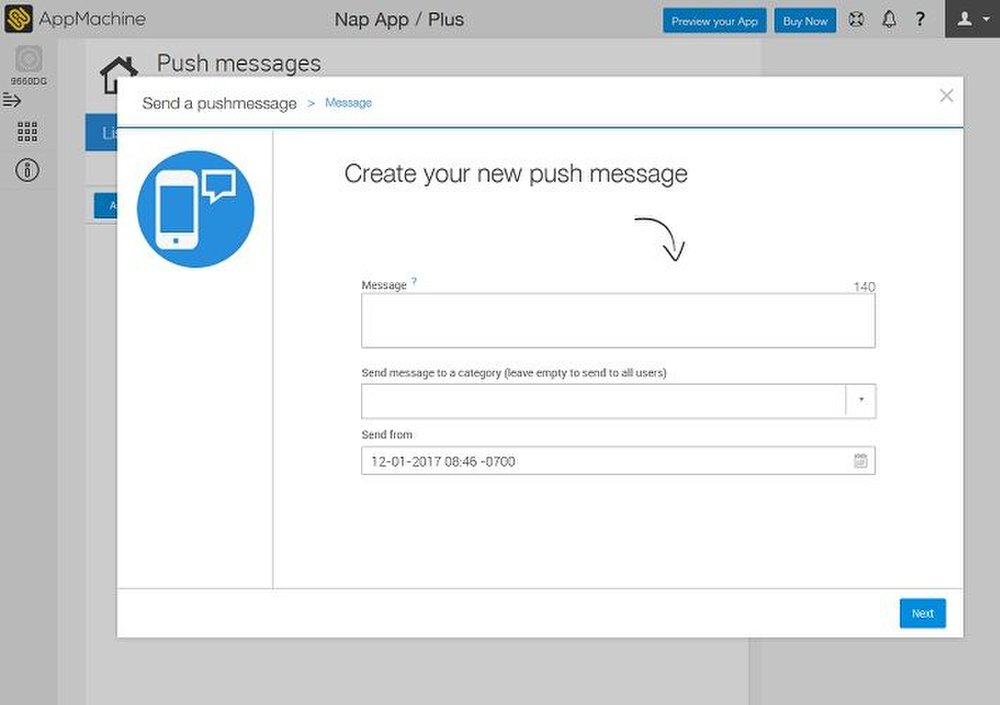The height and width of the screenshot is (705, 1000).
Task: Open the grid blocks icon in sidebar
Action: click(28, 133)
